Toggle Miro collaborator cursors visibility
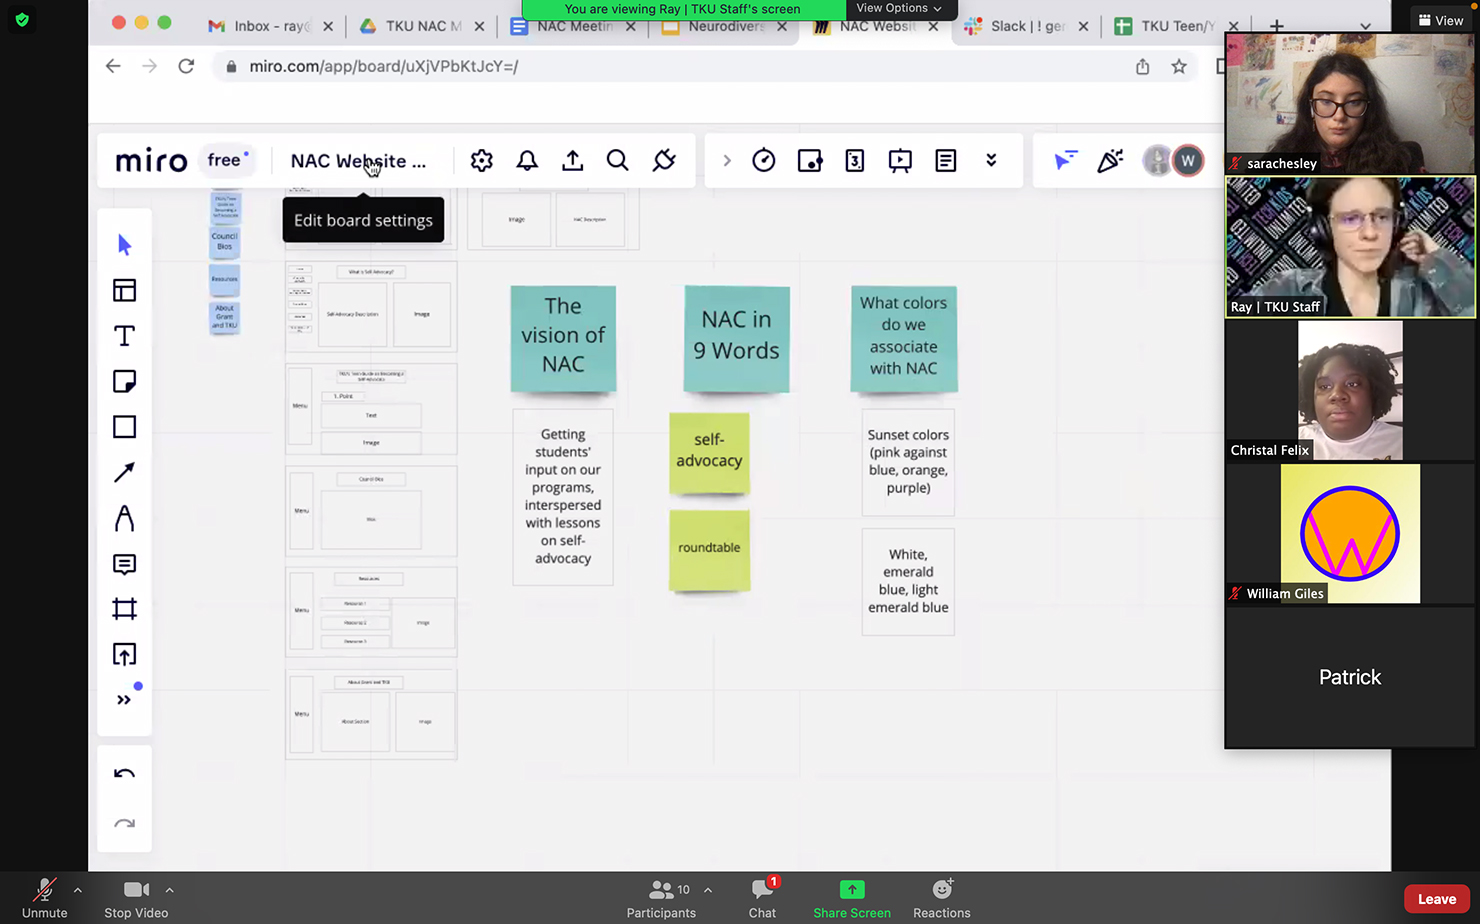 [1065, 161]
